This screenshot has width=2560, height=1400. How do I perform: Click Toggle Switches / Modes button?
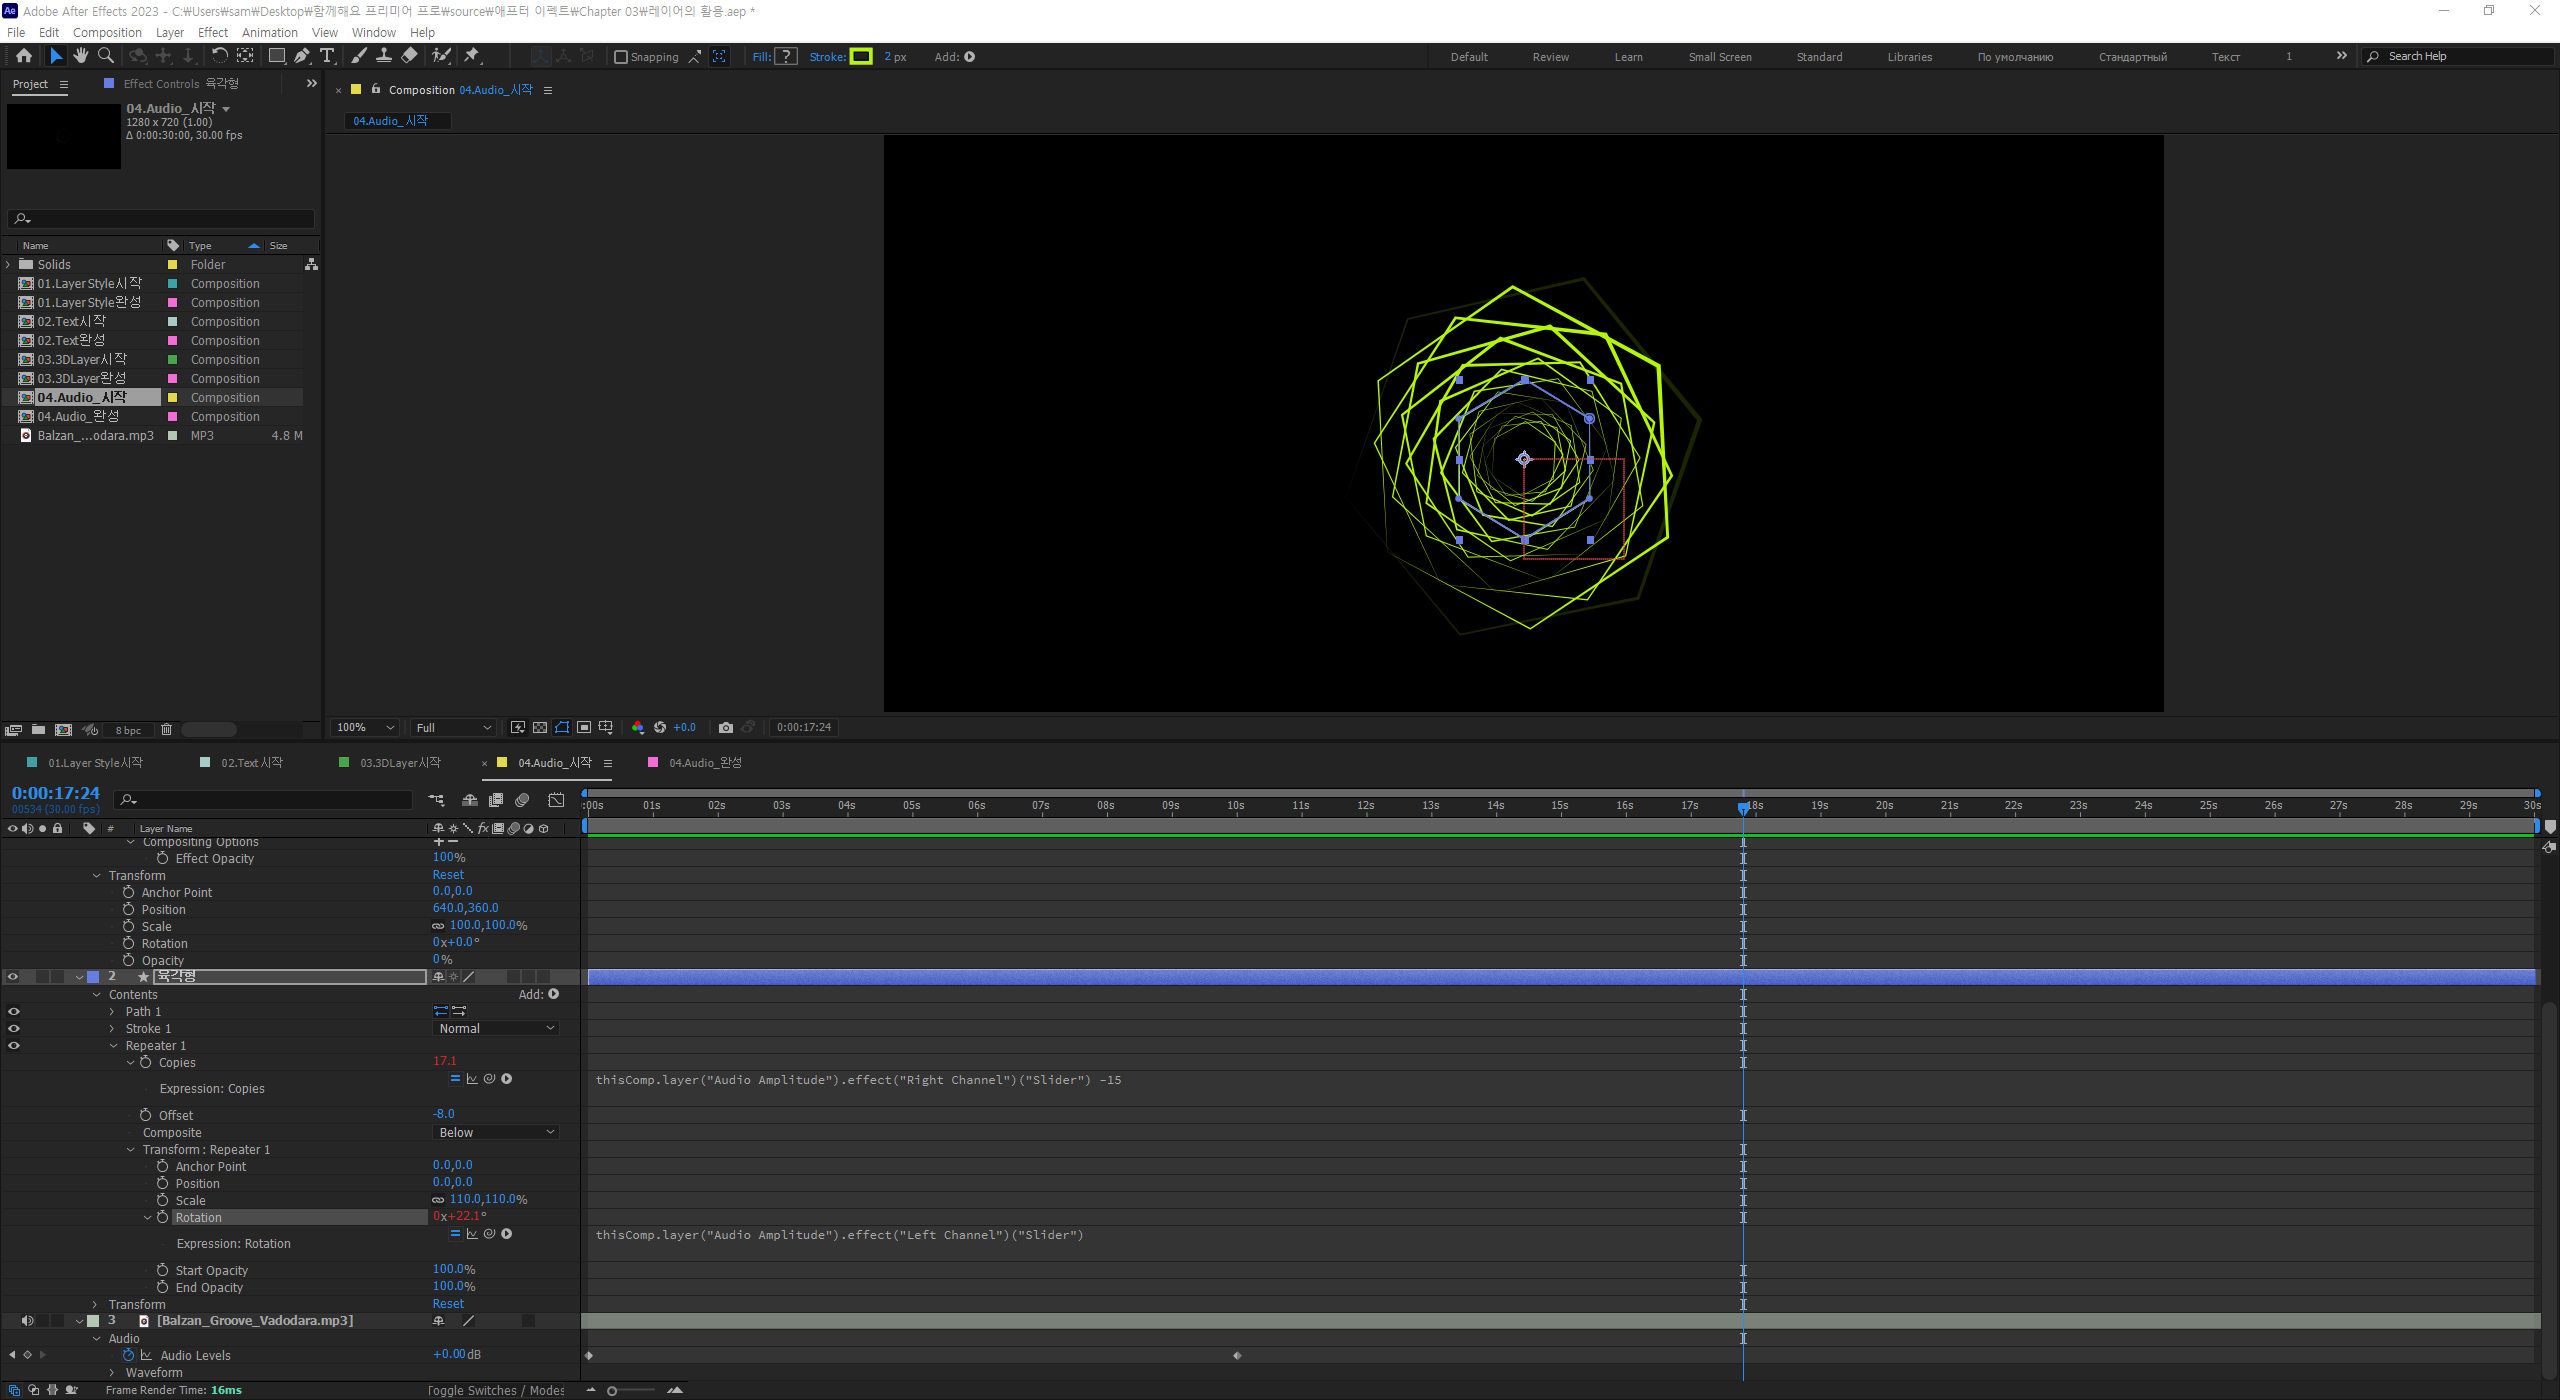[x=496, y=1390]
